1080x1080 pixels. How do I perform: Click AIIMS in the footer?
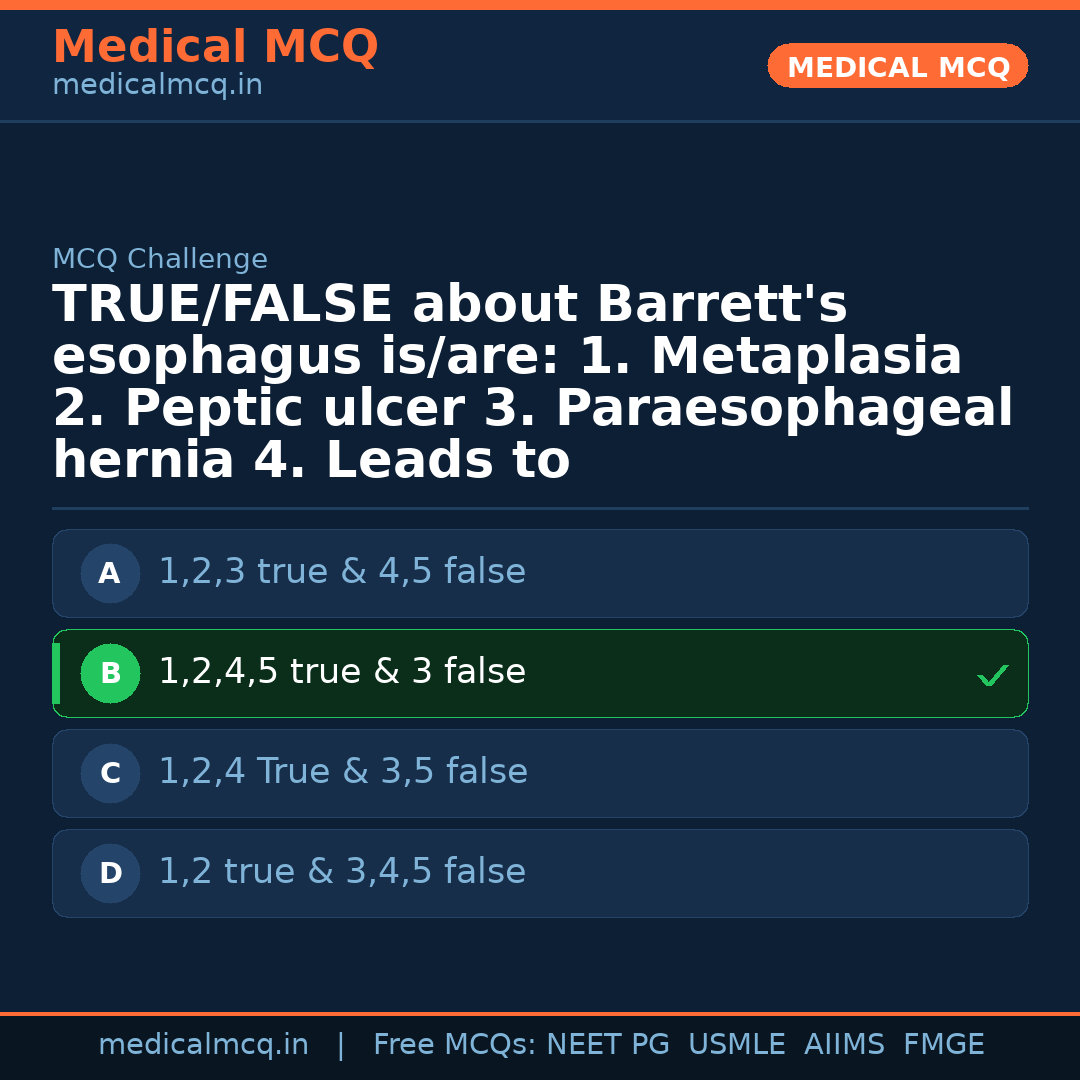pyautogui.click(x=844, y=1045)
